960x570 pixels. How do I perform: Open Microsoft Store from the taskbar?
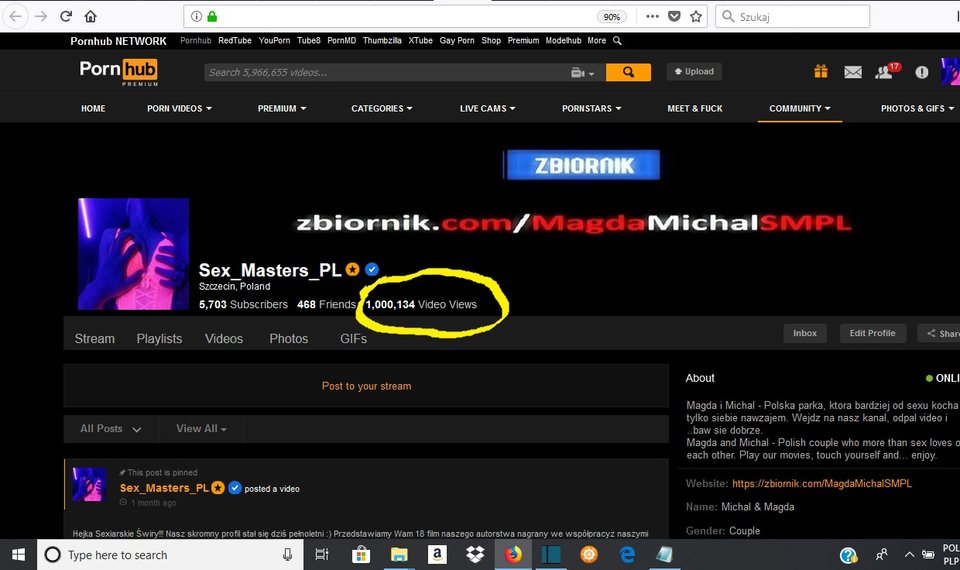361,555
